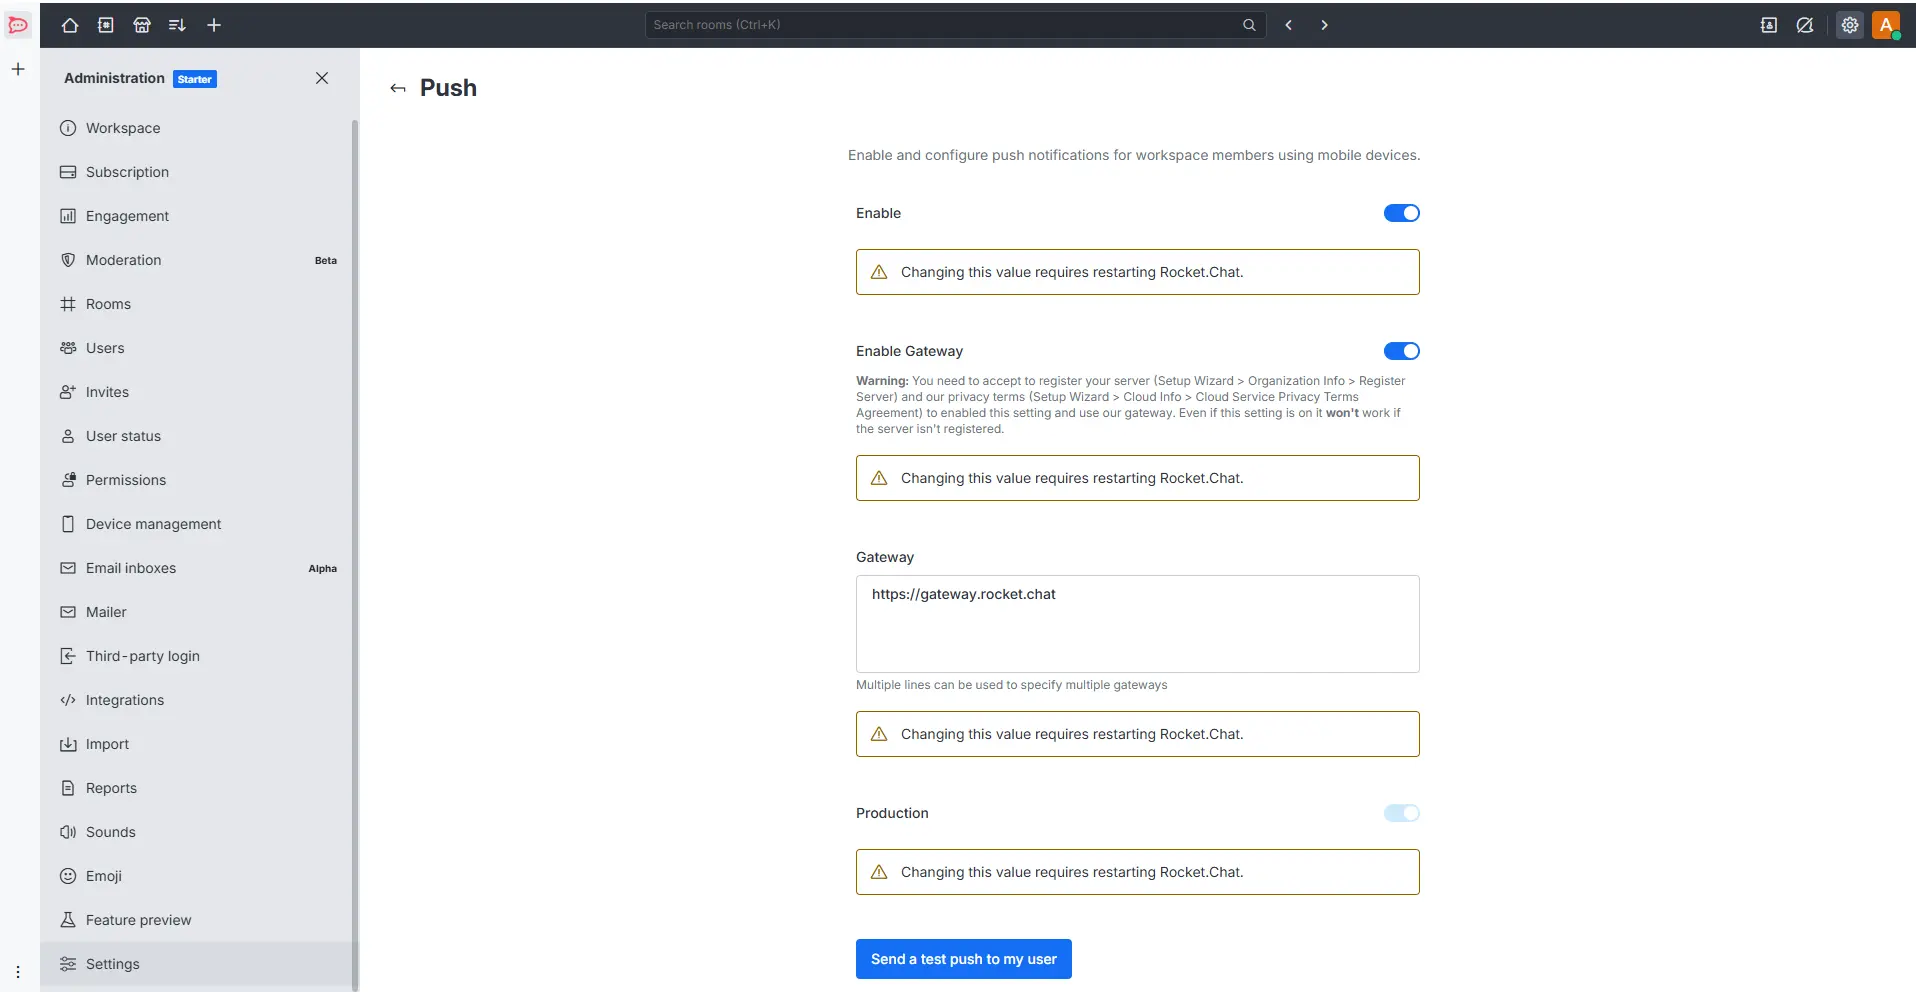Open the Marketplace icon in top bar
The height and width of the screenshot is (992, 1916).
tap(142, 25)
